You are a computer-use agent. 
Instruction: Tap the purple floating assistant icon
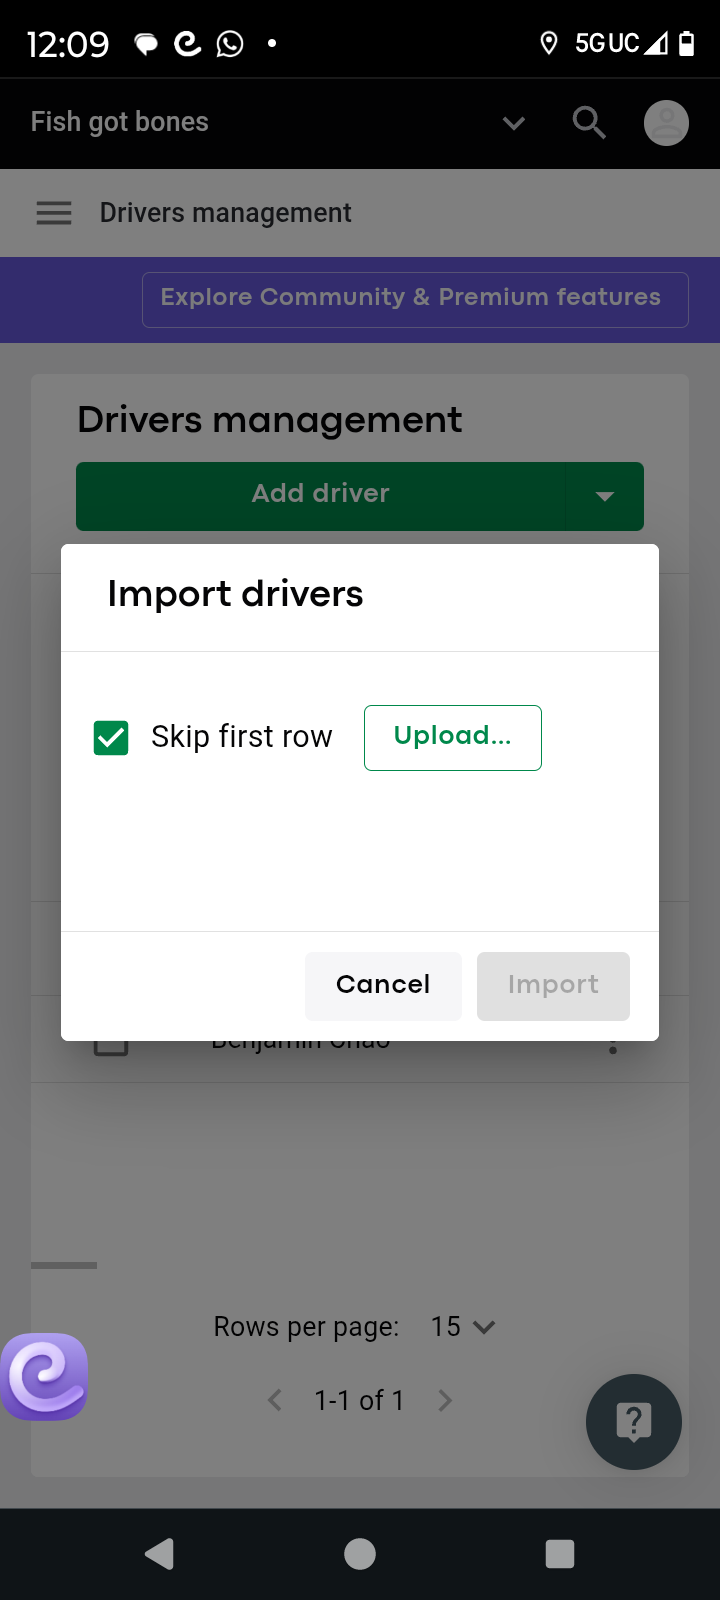[45, 1377]
